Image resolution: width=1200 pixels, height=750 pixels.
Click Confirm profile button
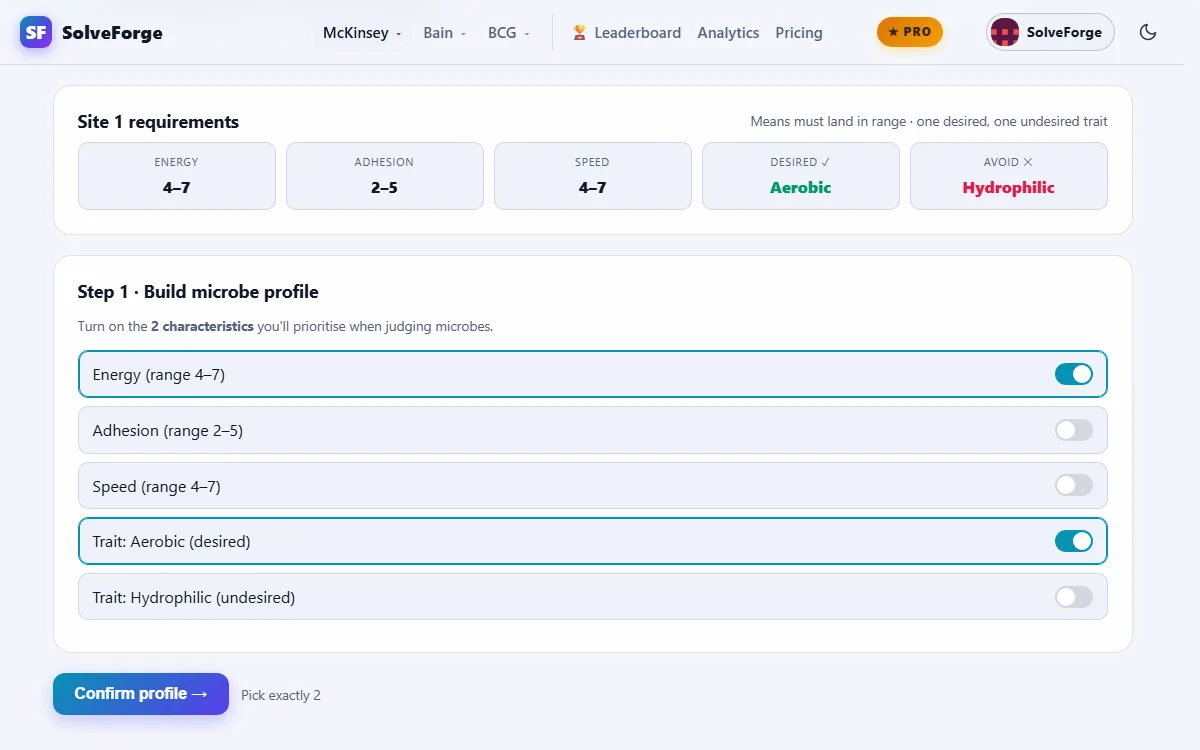[x=141, y=694]
